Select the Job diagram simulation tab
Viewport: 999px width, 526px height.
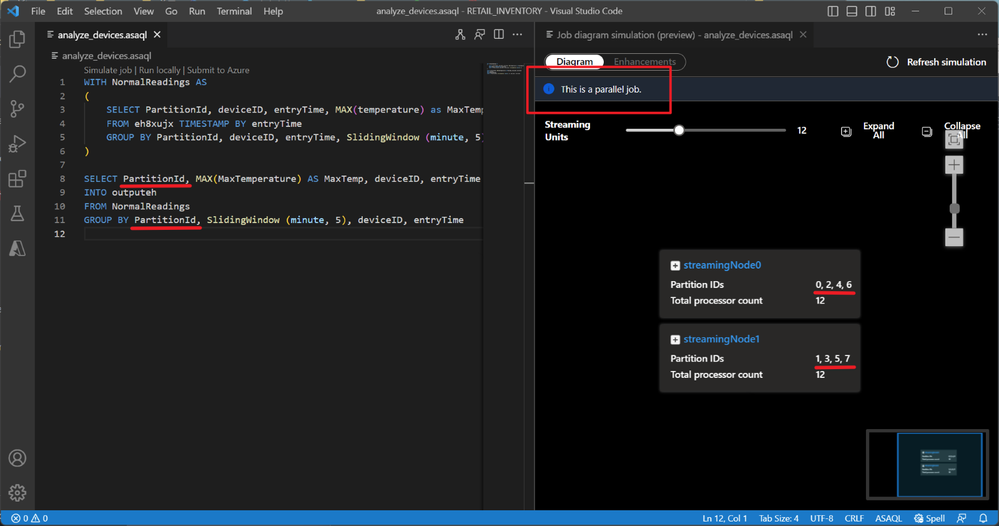pyautogui.click(x=674, y=34)
